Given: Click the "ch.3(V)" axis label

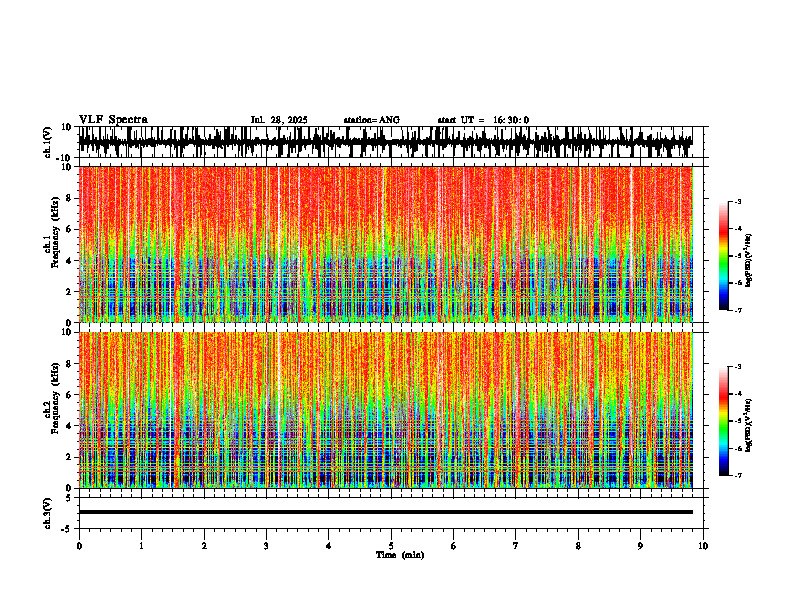Looking at the screenshot, I should pyautogui.click(x=48, y=513).
